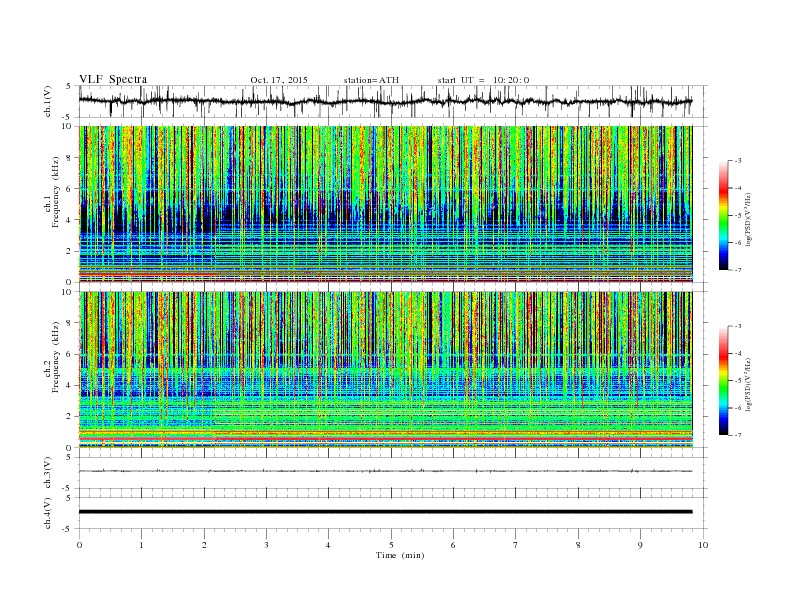Click the date text 'Oct. 17, 2015'

click(279, 80)
